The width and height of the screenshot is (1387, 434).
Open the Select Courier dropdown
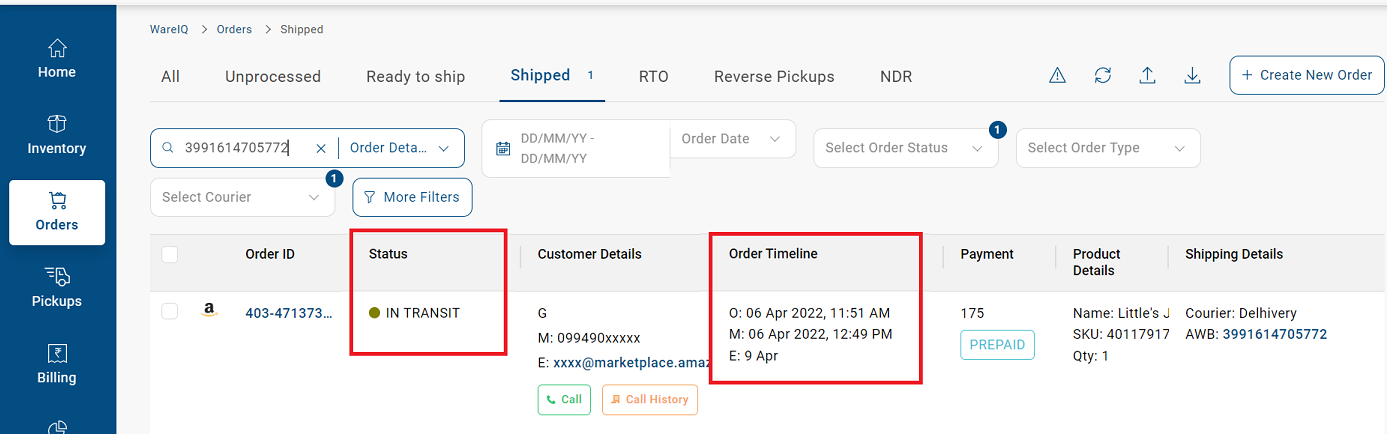[242, 197]
